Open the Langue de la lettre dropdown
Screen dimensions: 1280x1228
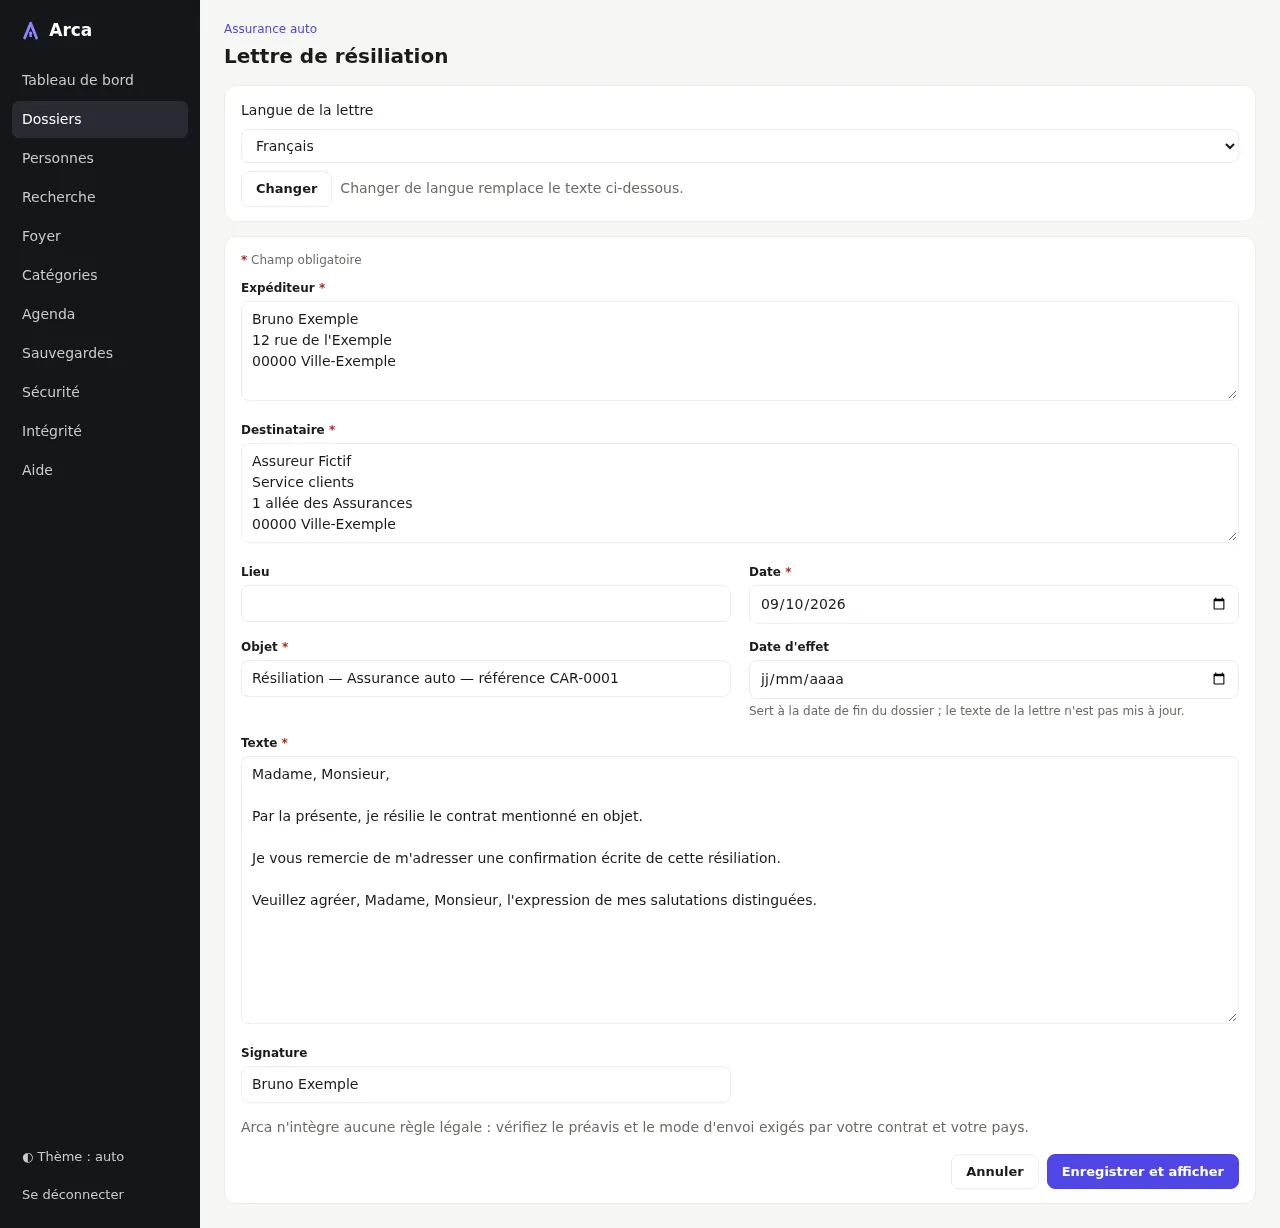[x=740, y=146]
